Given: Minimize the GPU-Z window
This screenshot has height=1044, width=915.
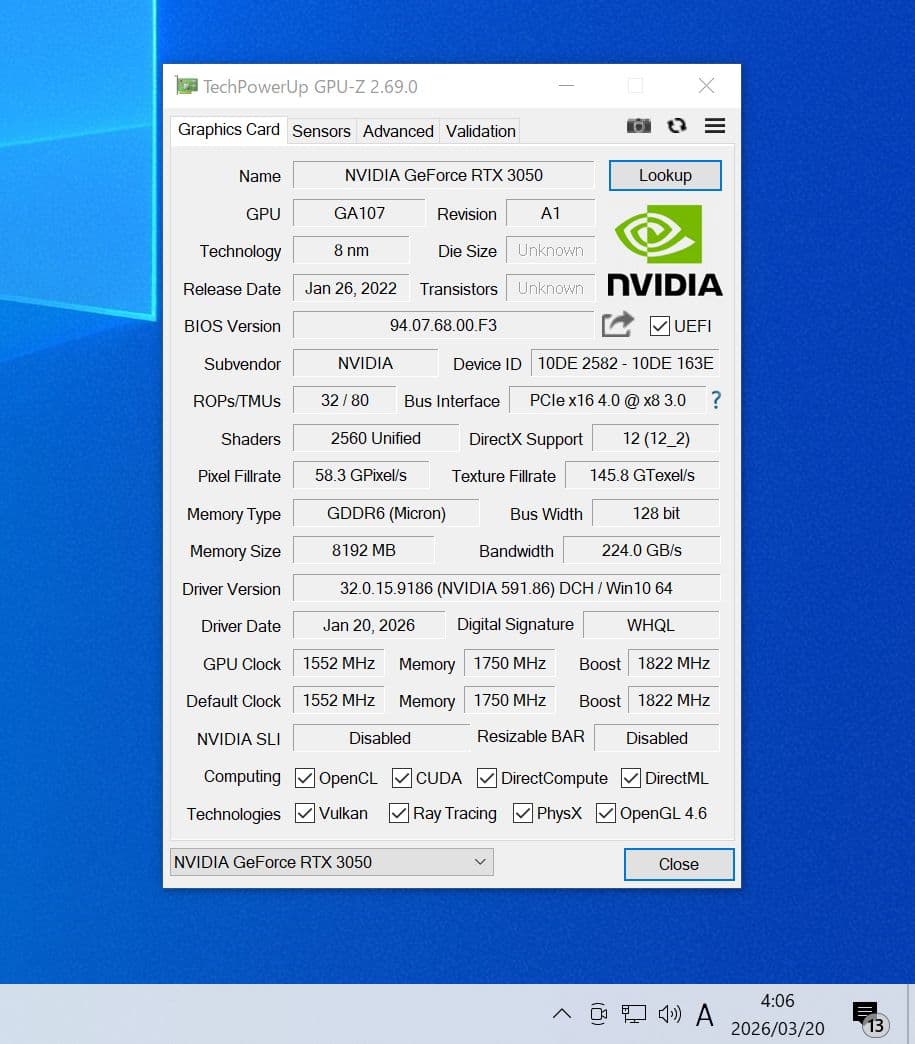Looking at the screenshot, I should coord(566,86).
